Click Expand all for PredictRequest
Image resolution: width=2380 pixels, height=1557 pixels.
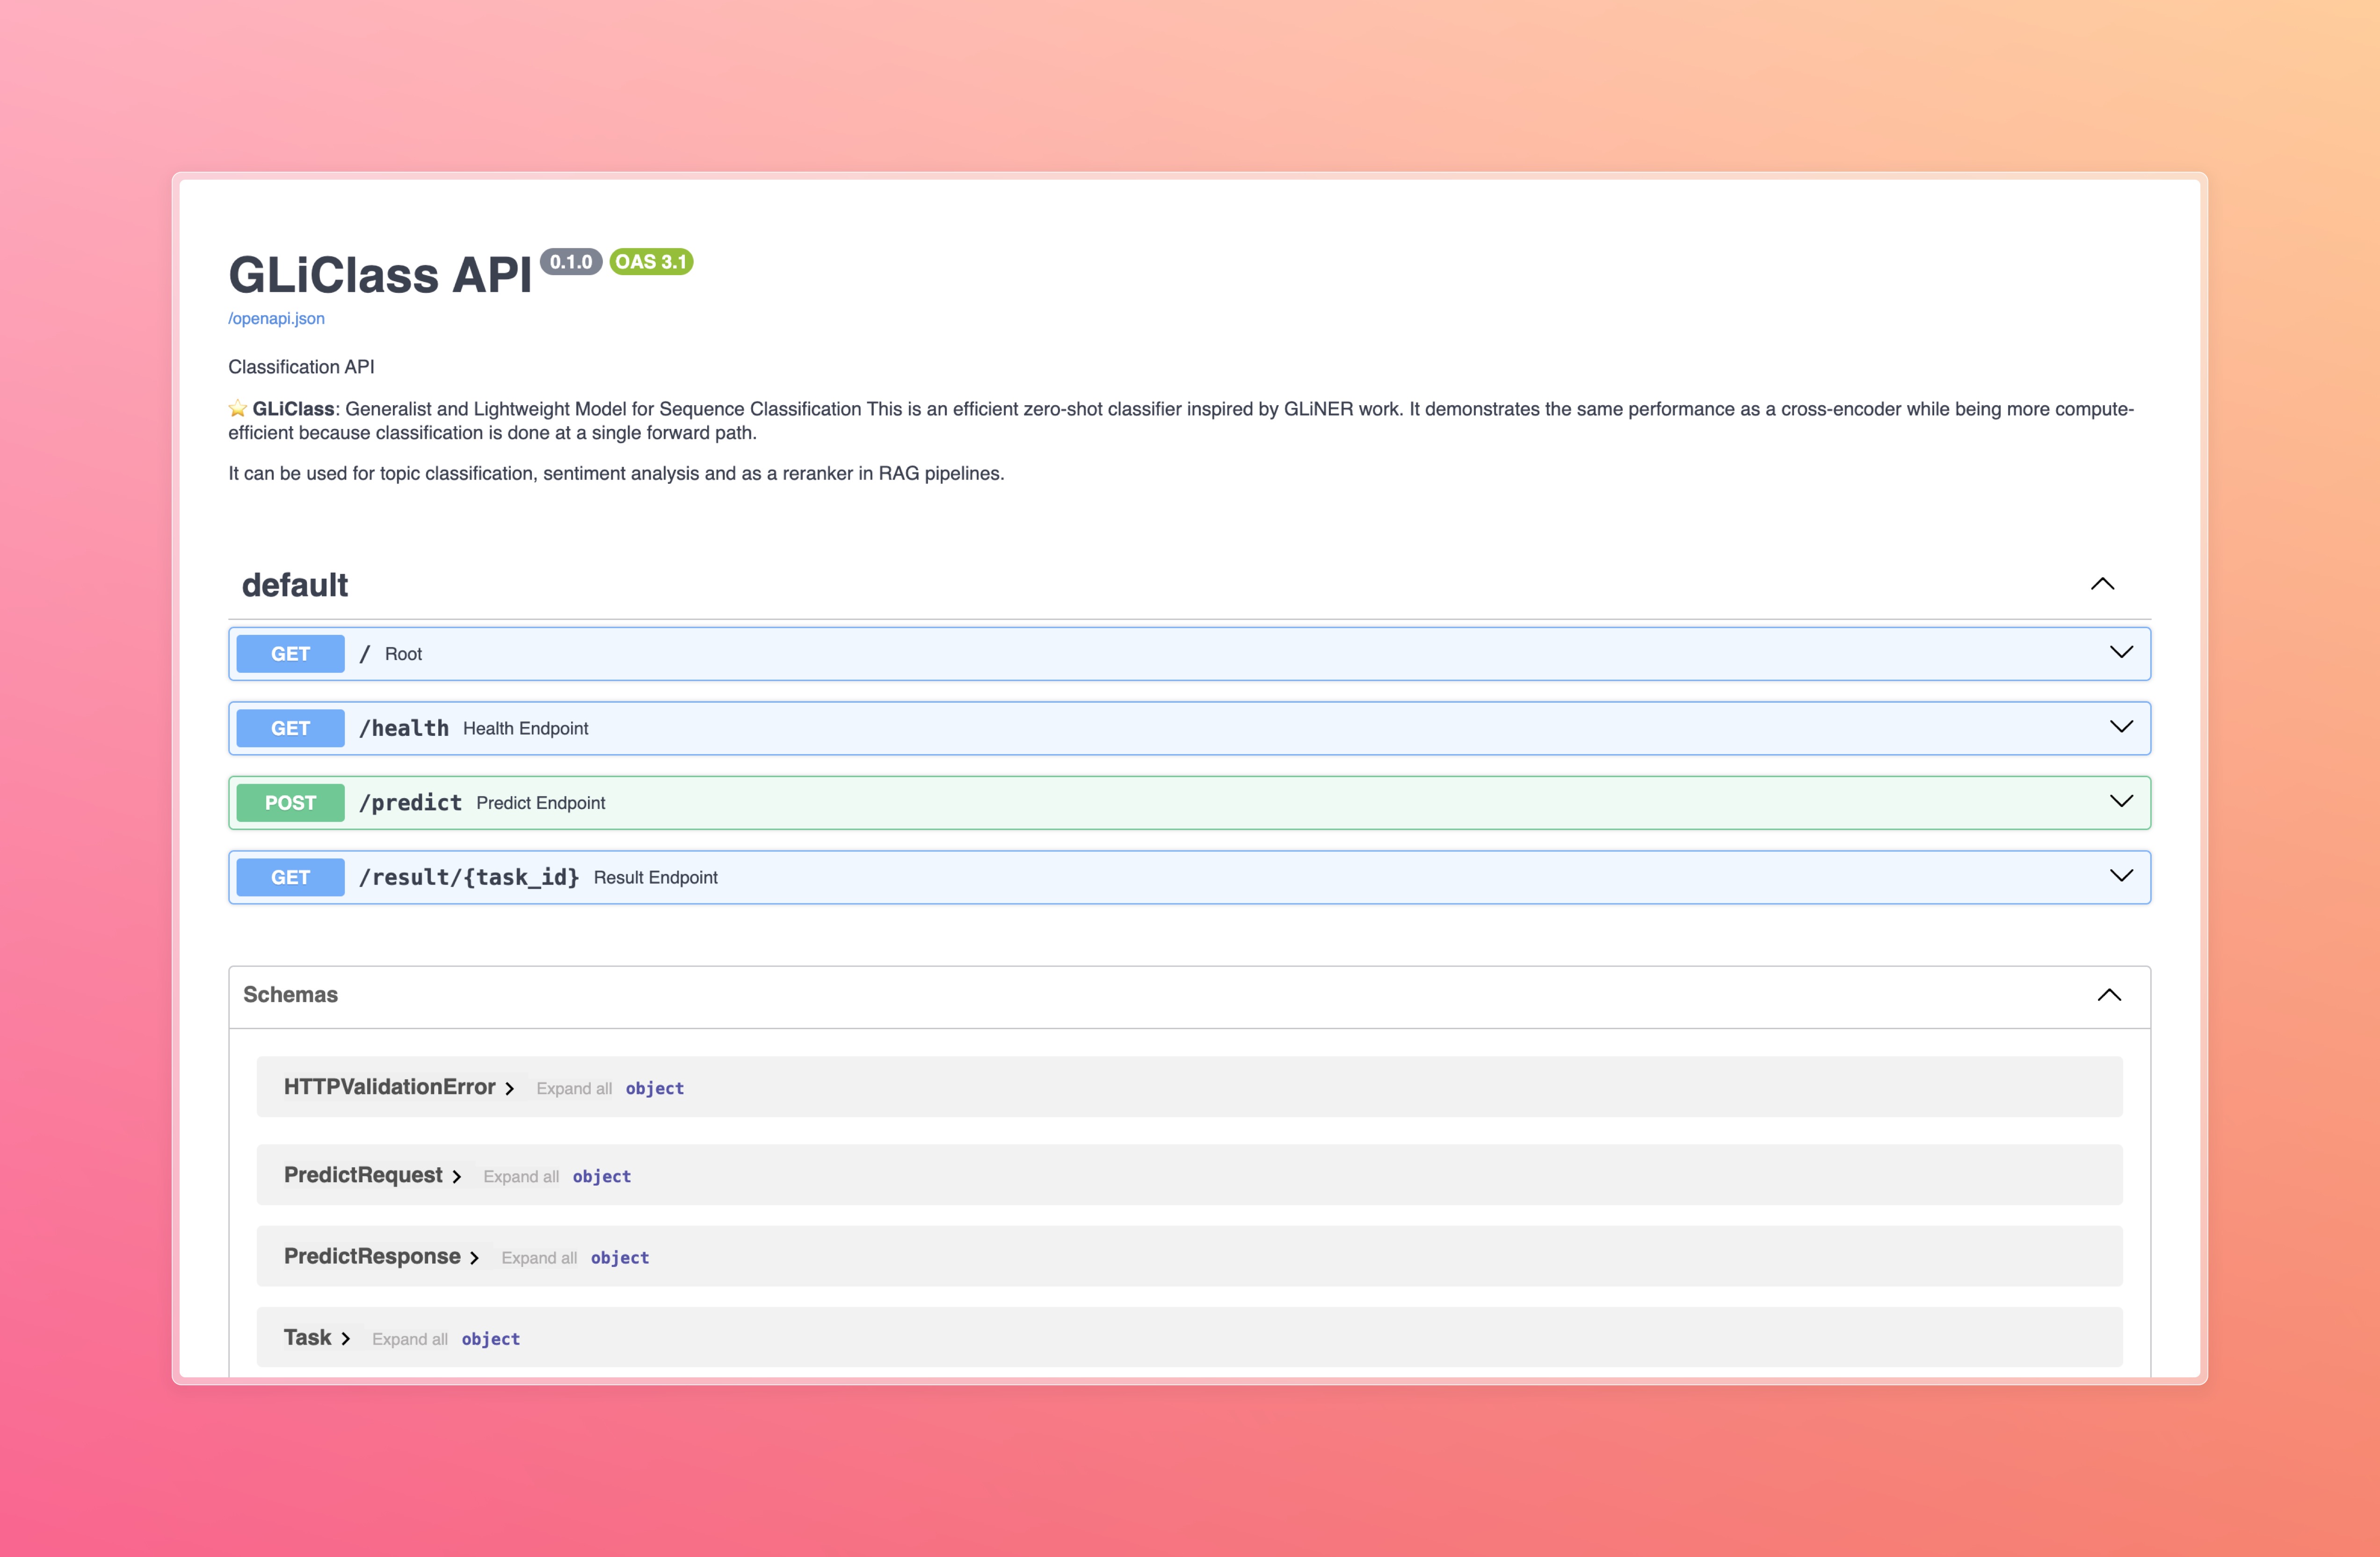tap(521, 1176)
